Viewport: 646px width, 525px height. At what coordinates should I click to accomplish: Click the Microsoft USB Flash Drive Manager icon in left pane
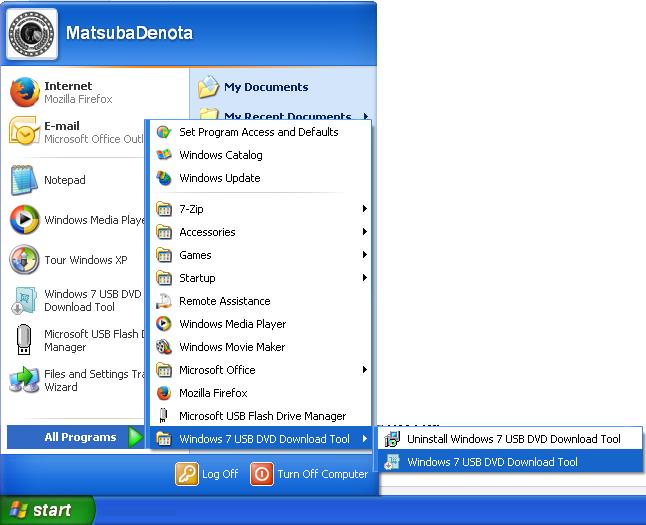[24, 340]
